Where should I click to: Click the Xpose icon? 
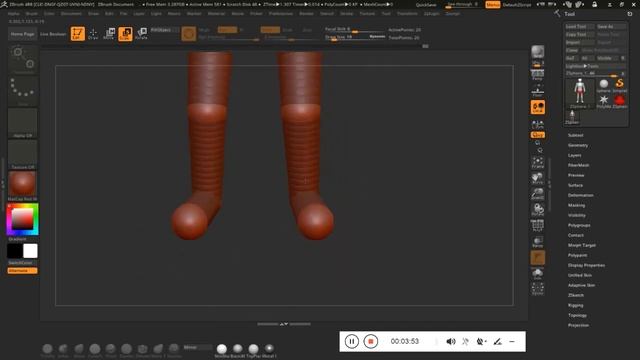pyautogui.click(x=538, y=289)
